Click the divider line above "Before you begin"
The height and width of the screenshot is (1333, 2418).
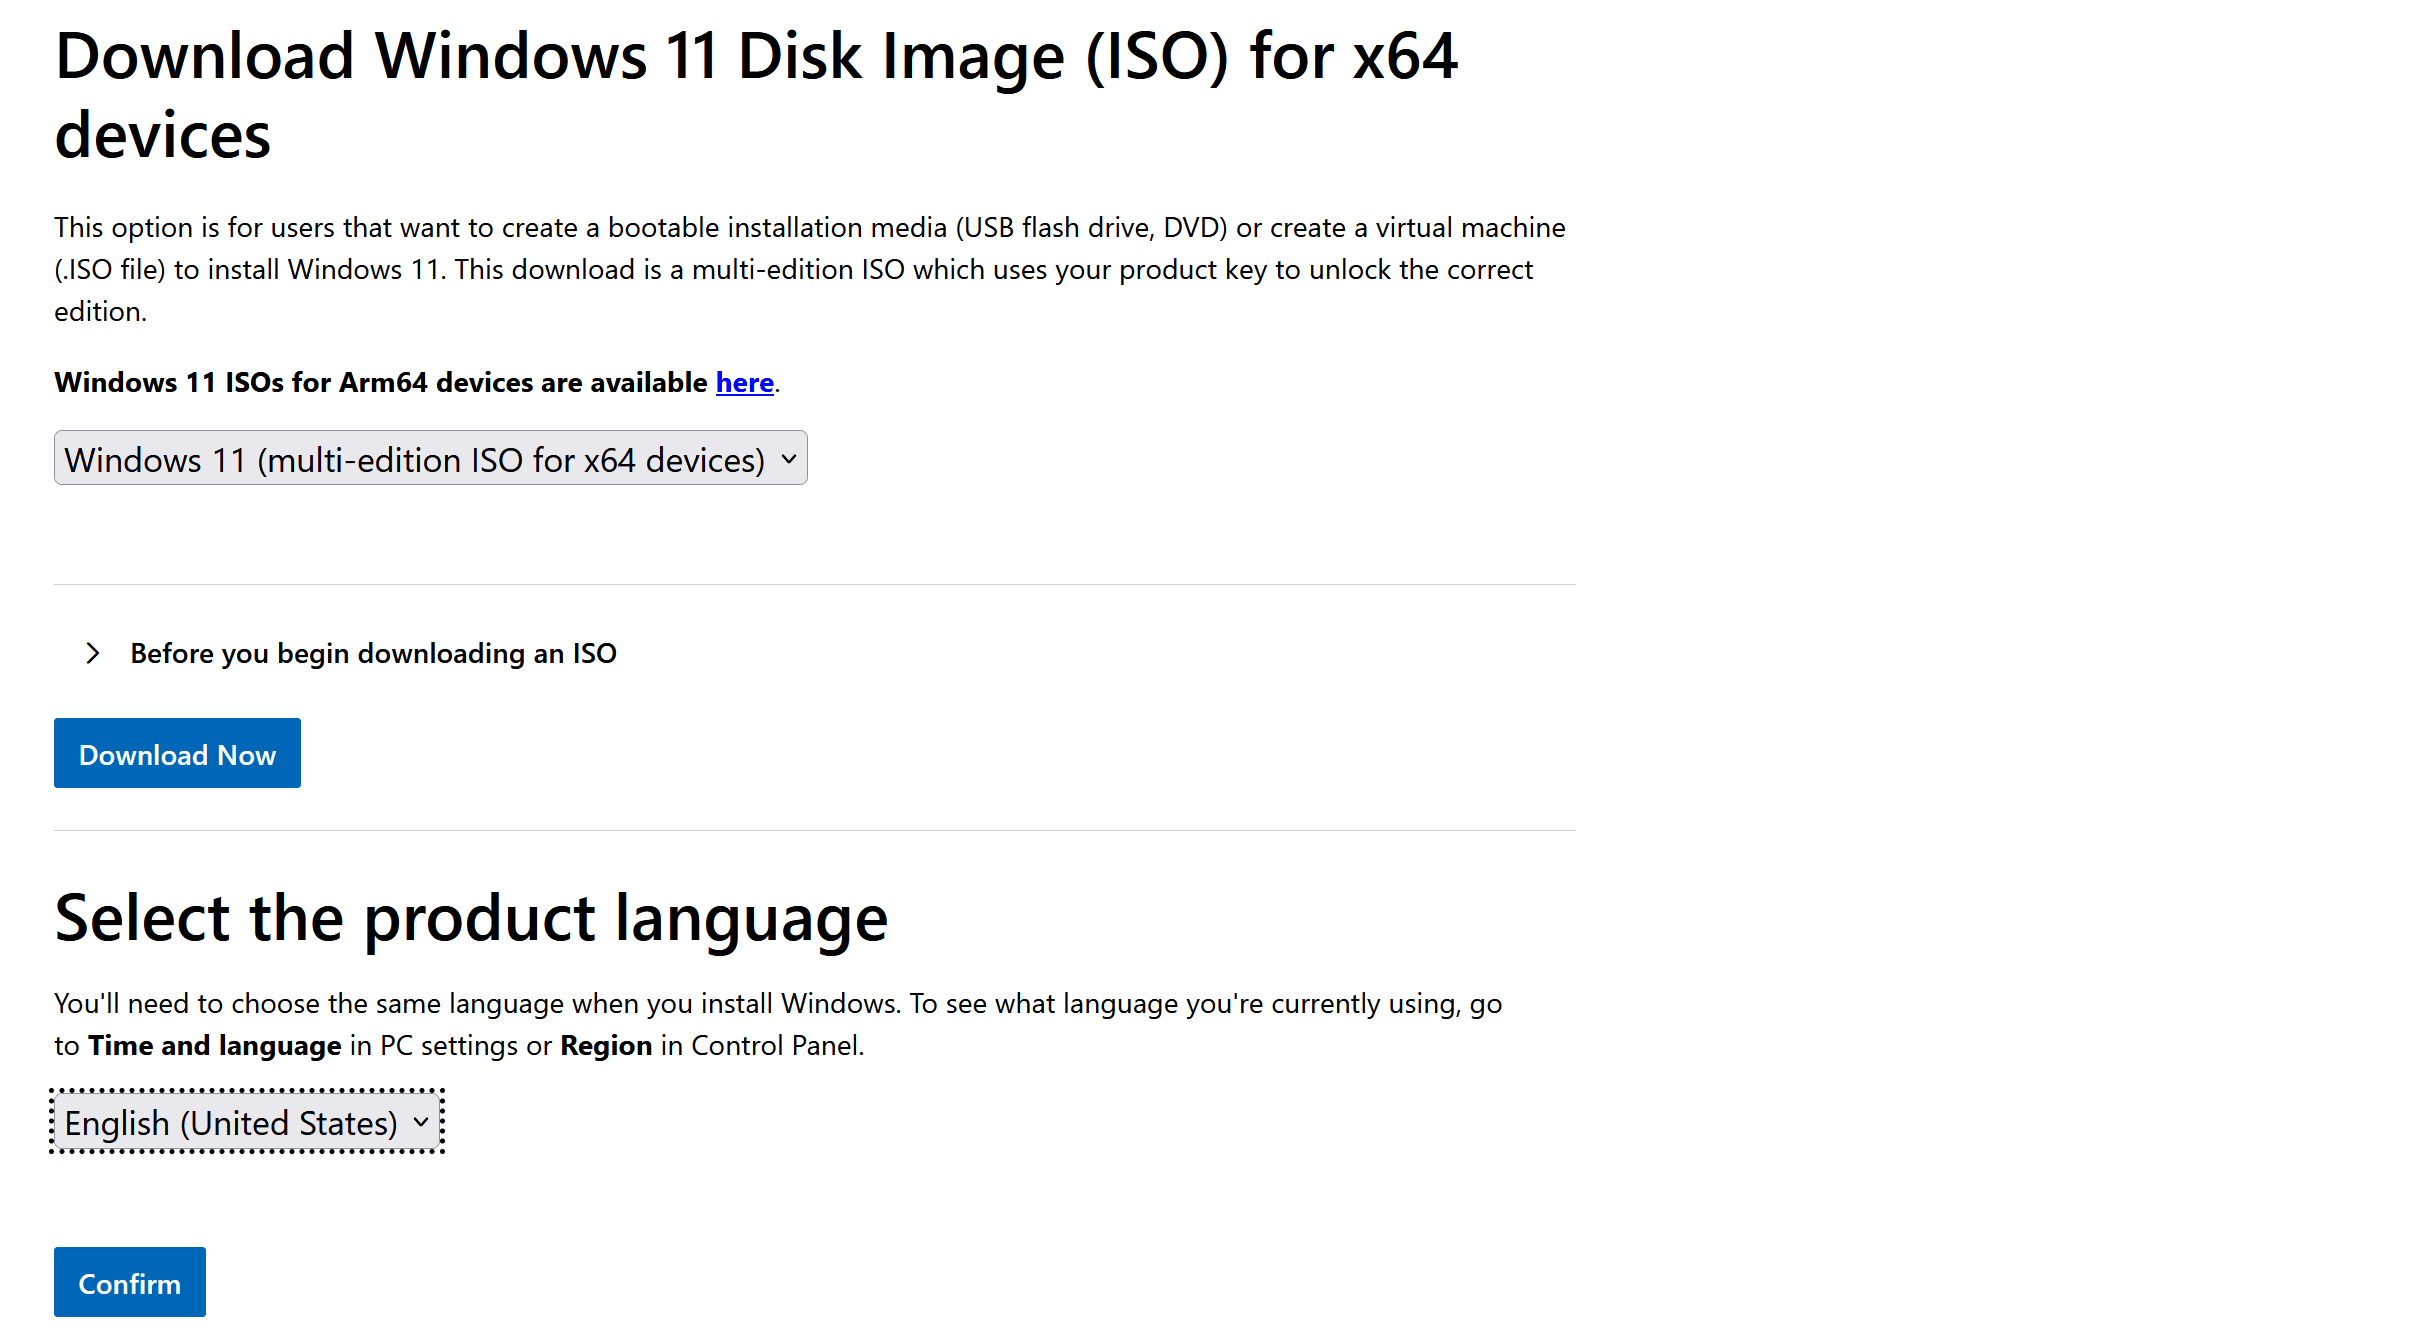tap(814, 585)
